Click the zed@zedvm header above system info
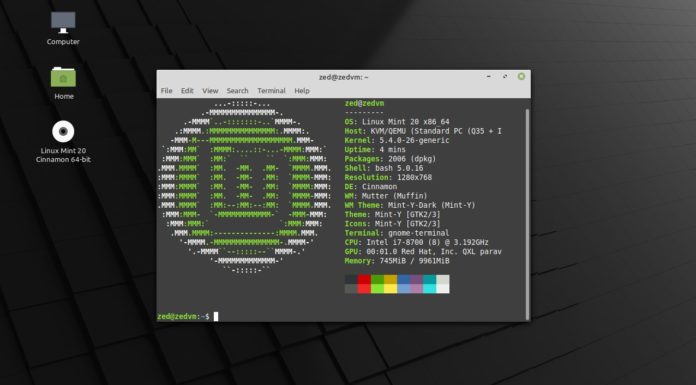 point(364,103)
